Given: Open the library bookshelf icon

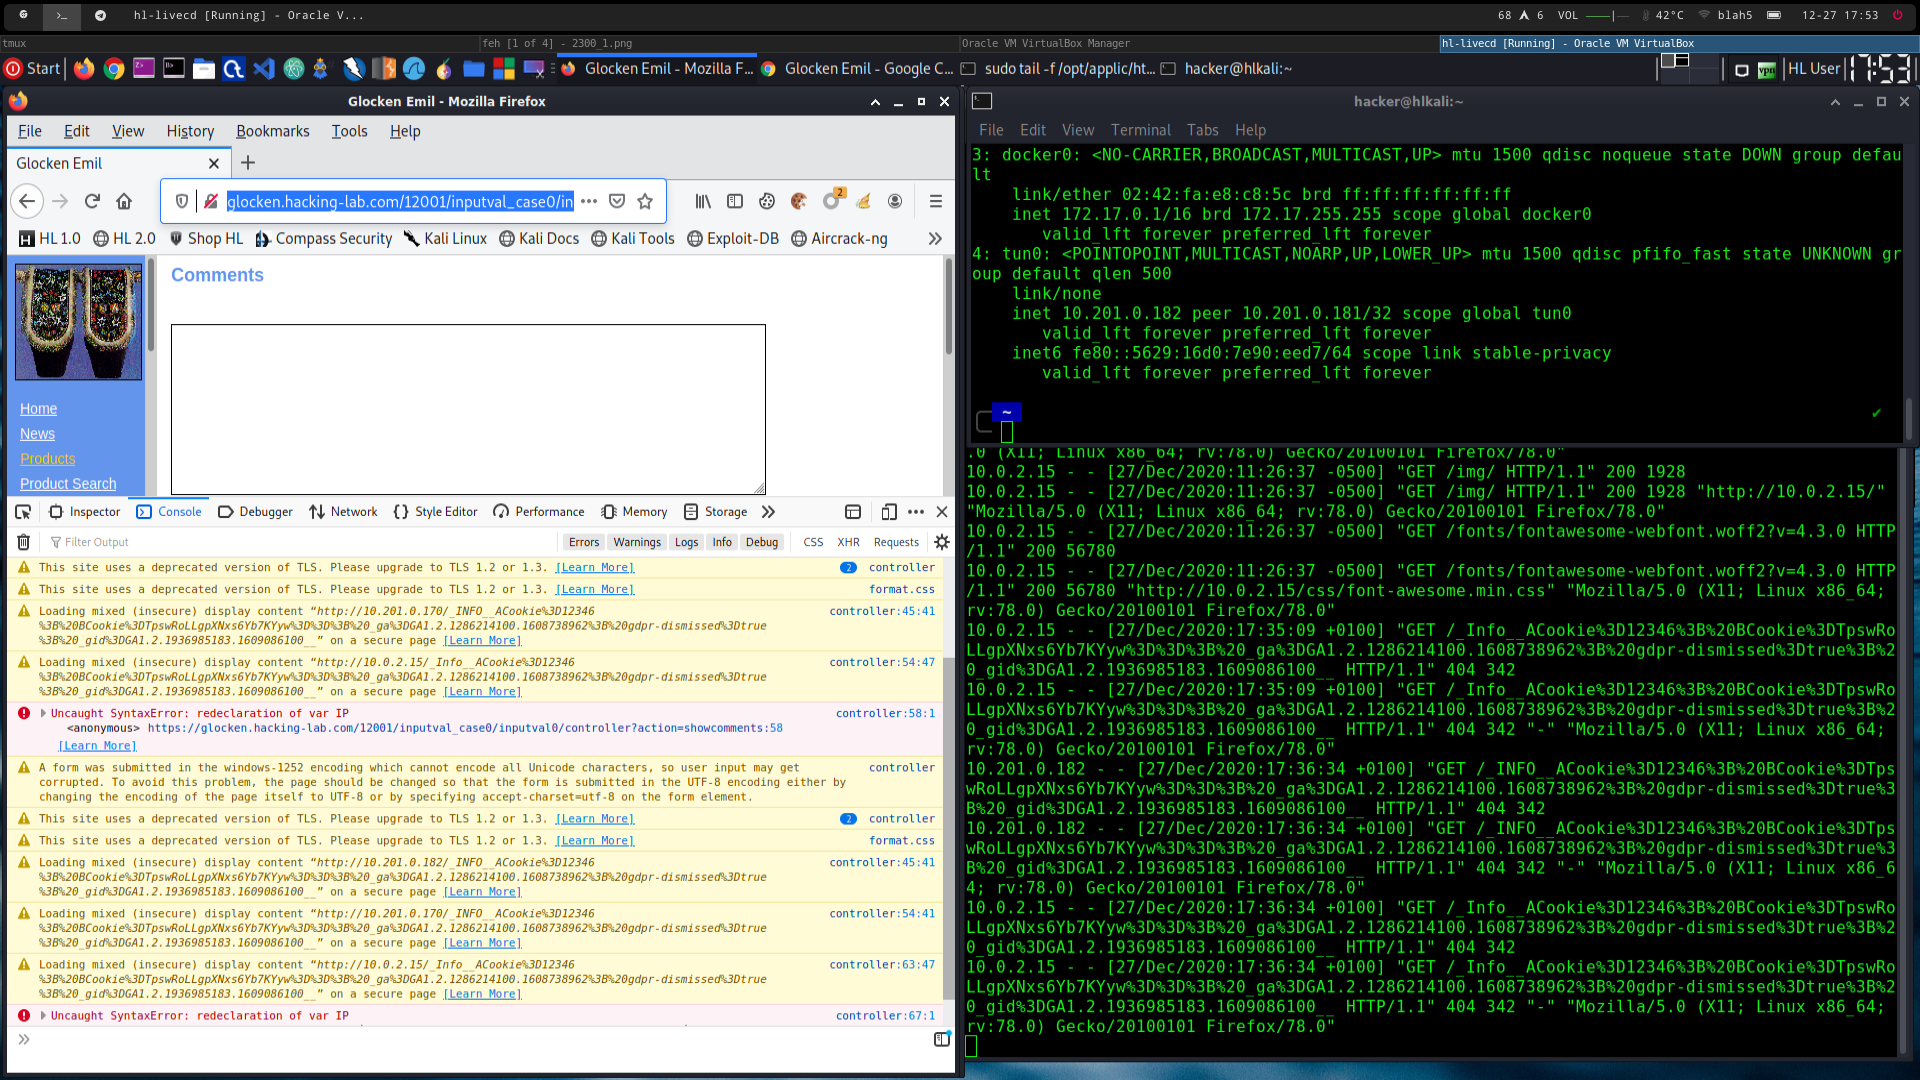Looking at the screenshot, I should 703,201.
